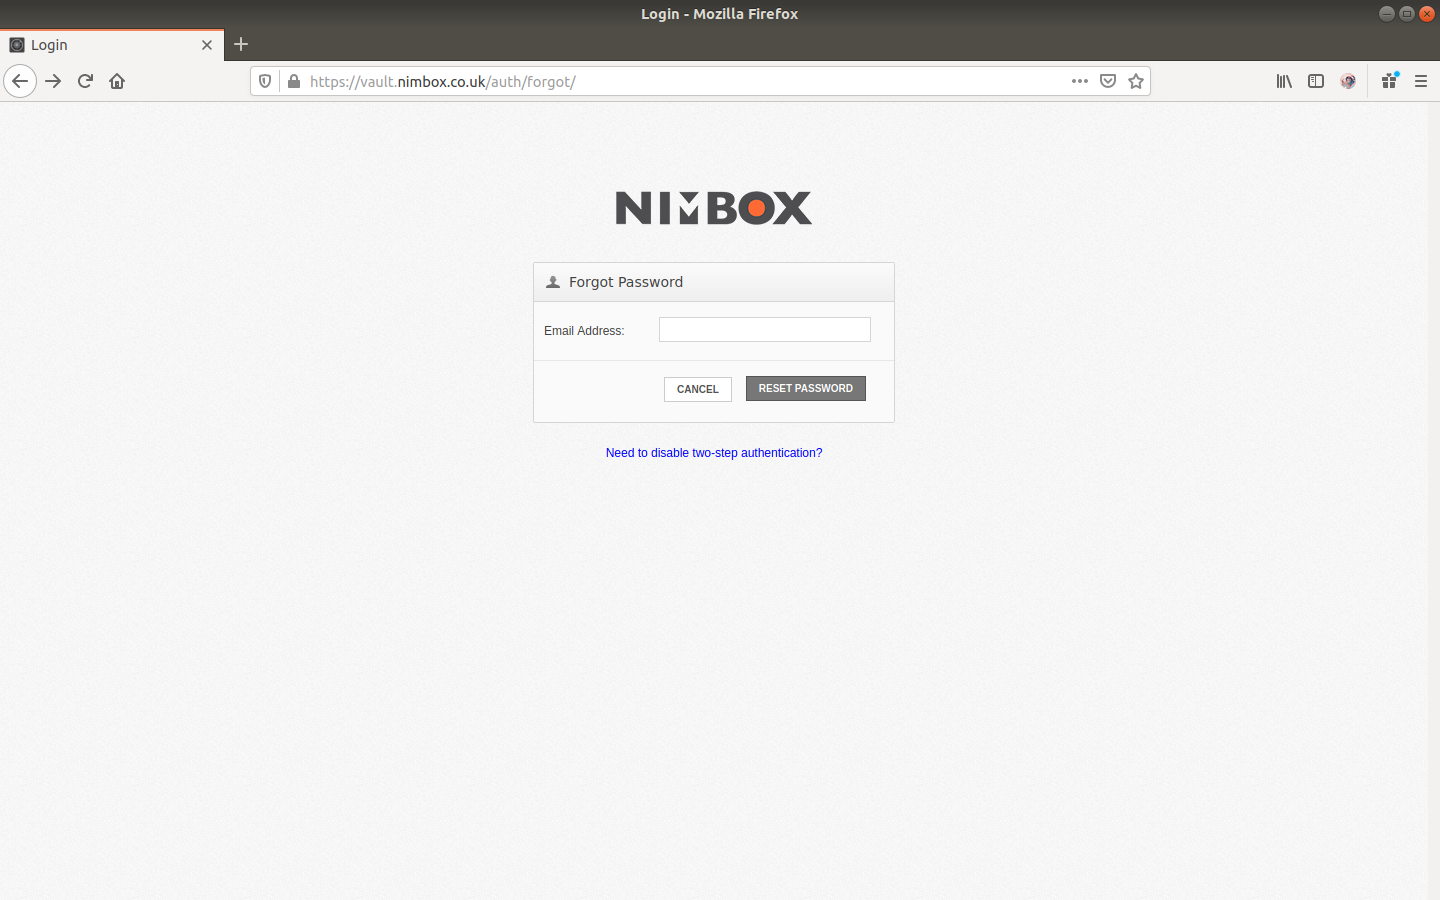
Task: Save page to Pocket icon
Action: click(x=1108, y=81)
